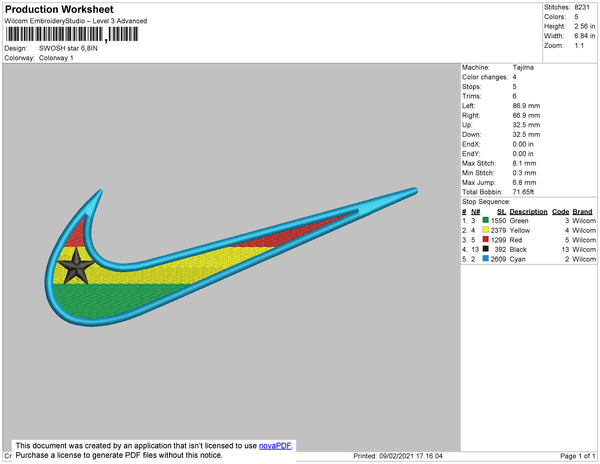Viewport: 600px width, 464px height.
Task: Click the Total Bobbin value 71.65ft
Action: pos(523,192)
